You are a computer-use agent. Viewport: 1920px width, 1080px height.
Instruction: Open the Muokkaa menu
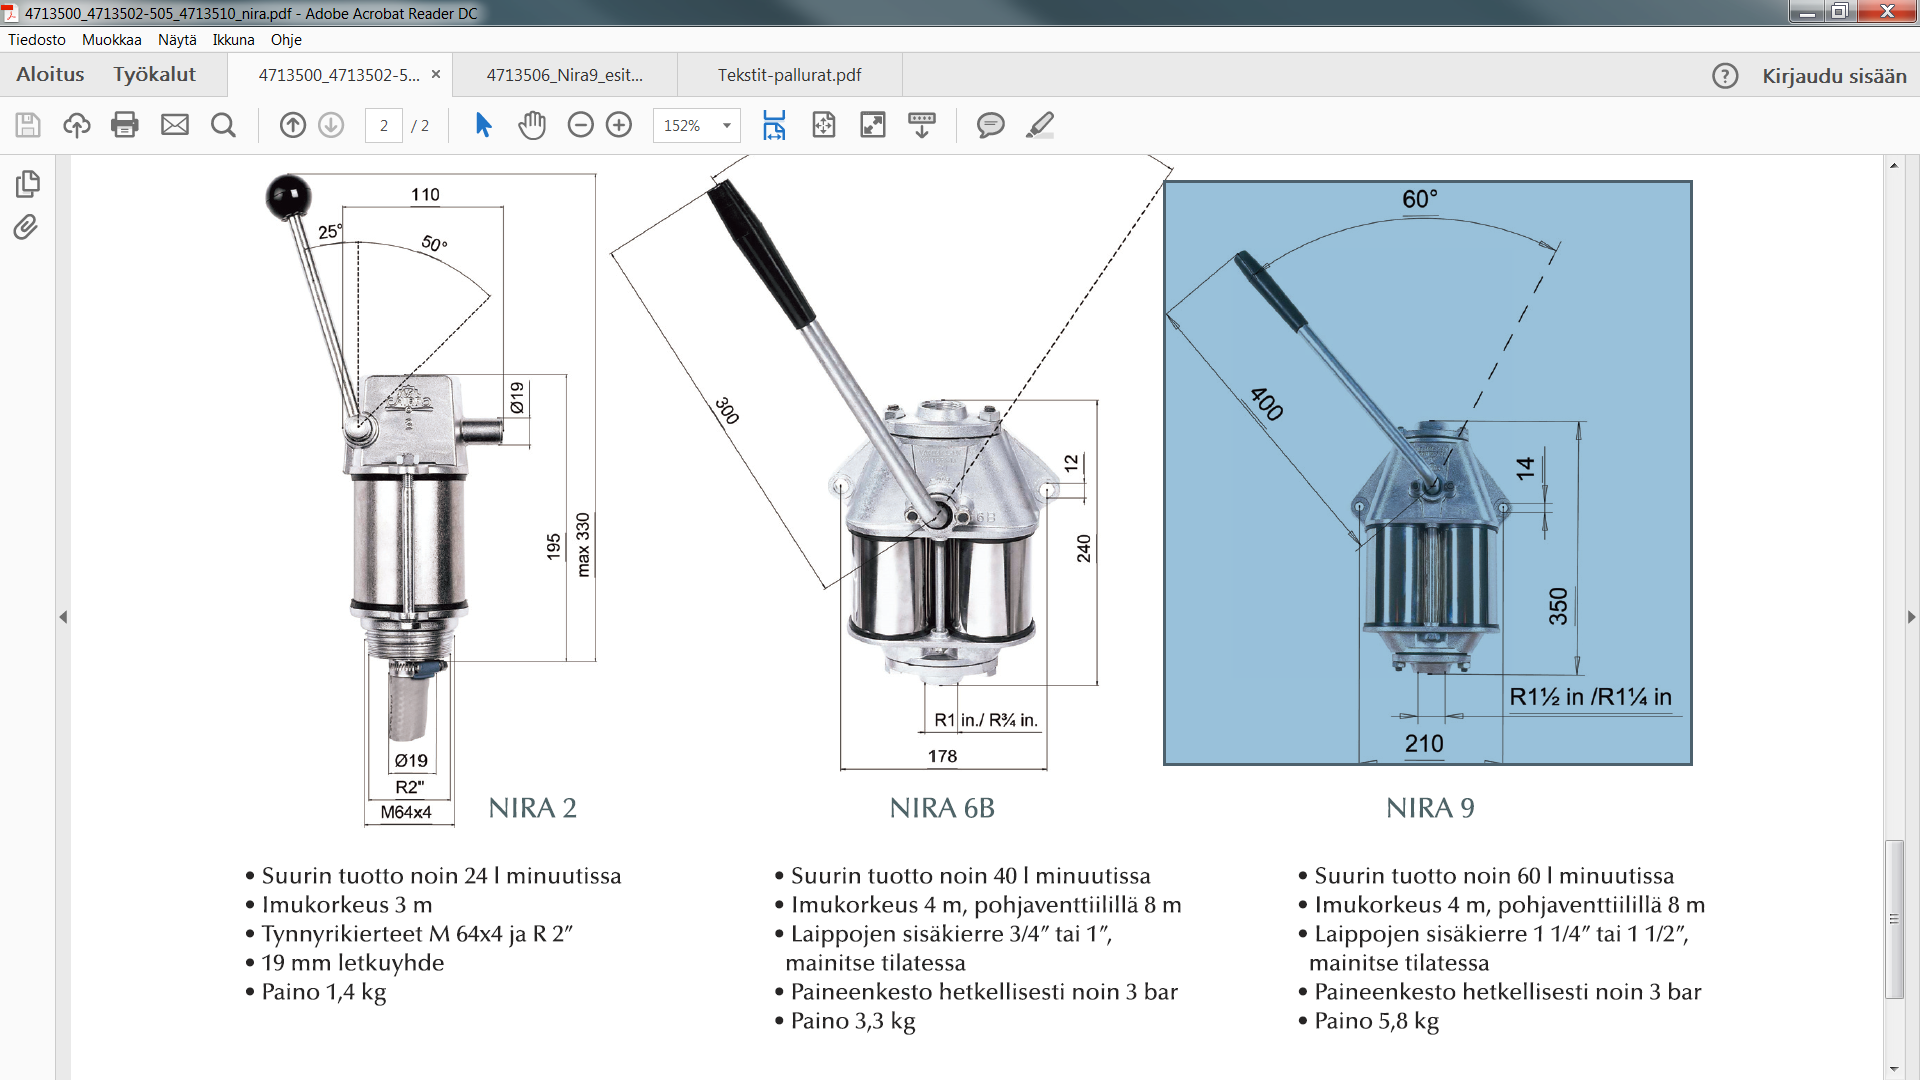point(111,40)
